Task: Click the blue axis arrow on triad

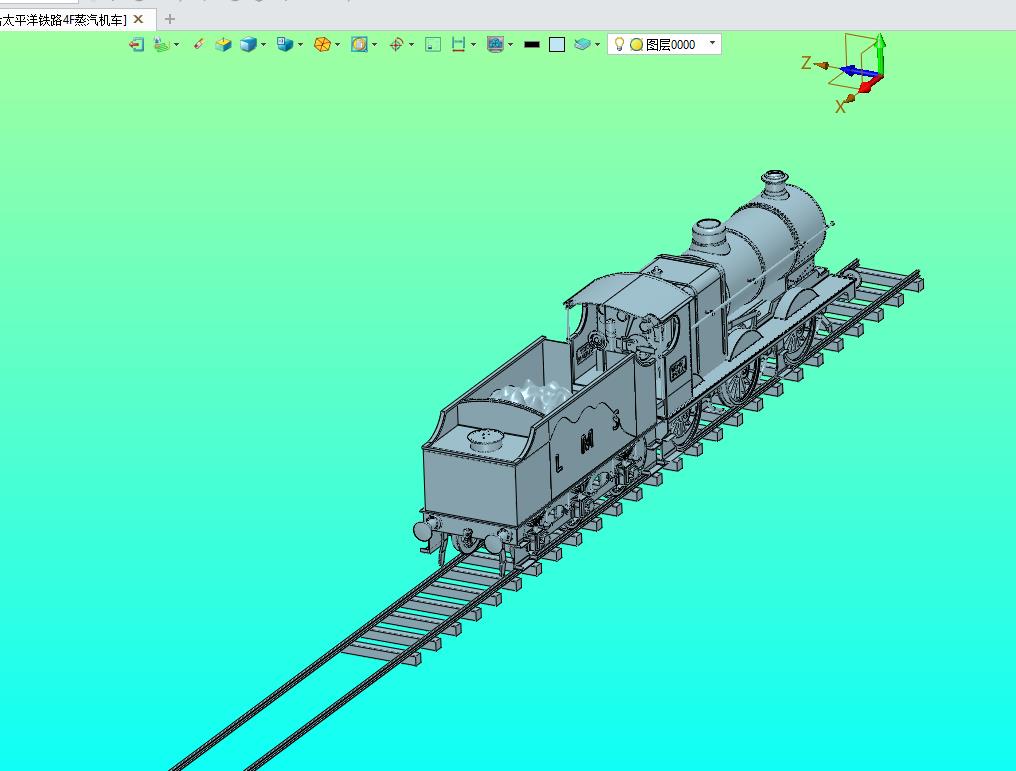Action: 857,71
